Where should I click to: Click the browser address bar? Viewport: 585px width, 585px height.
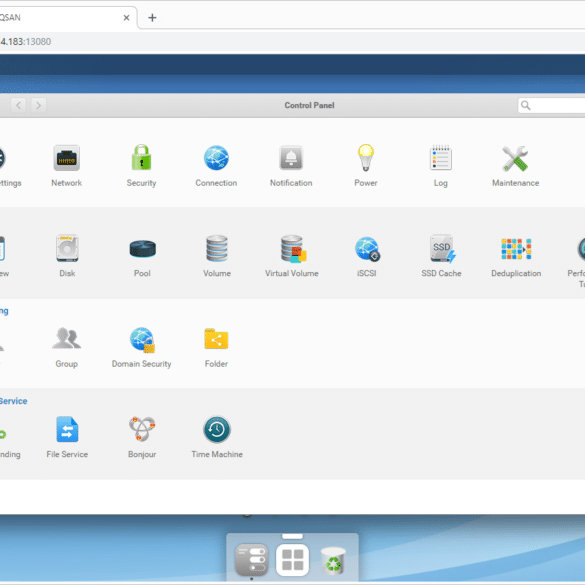[x=292, y=41]
